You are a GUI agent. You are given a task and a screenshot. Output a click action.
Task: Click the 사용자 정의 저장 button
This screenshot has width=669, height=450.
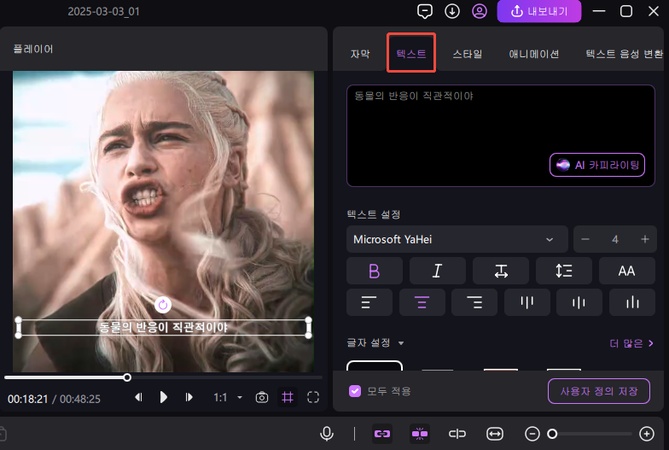(x=599, y=391)
